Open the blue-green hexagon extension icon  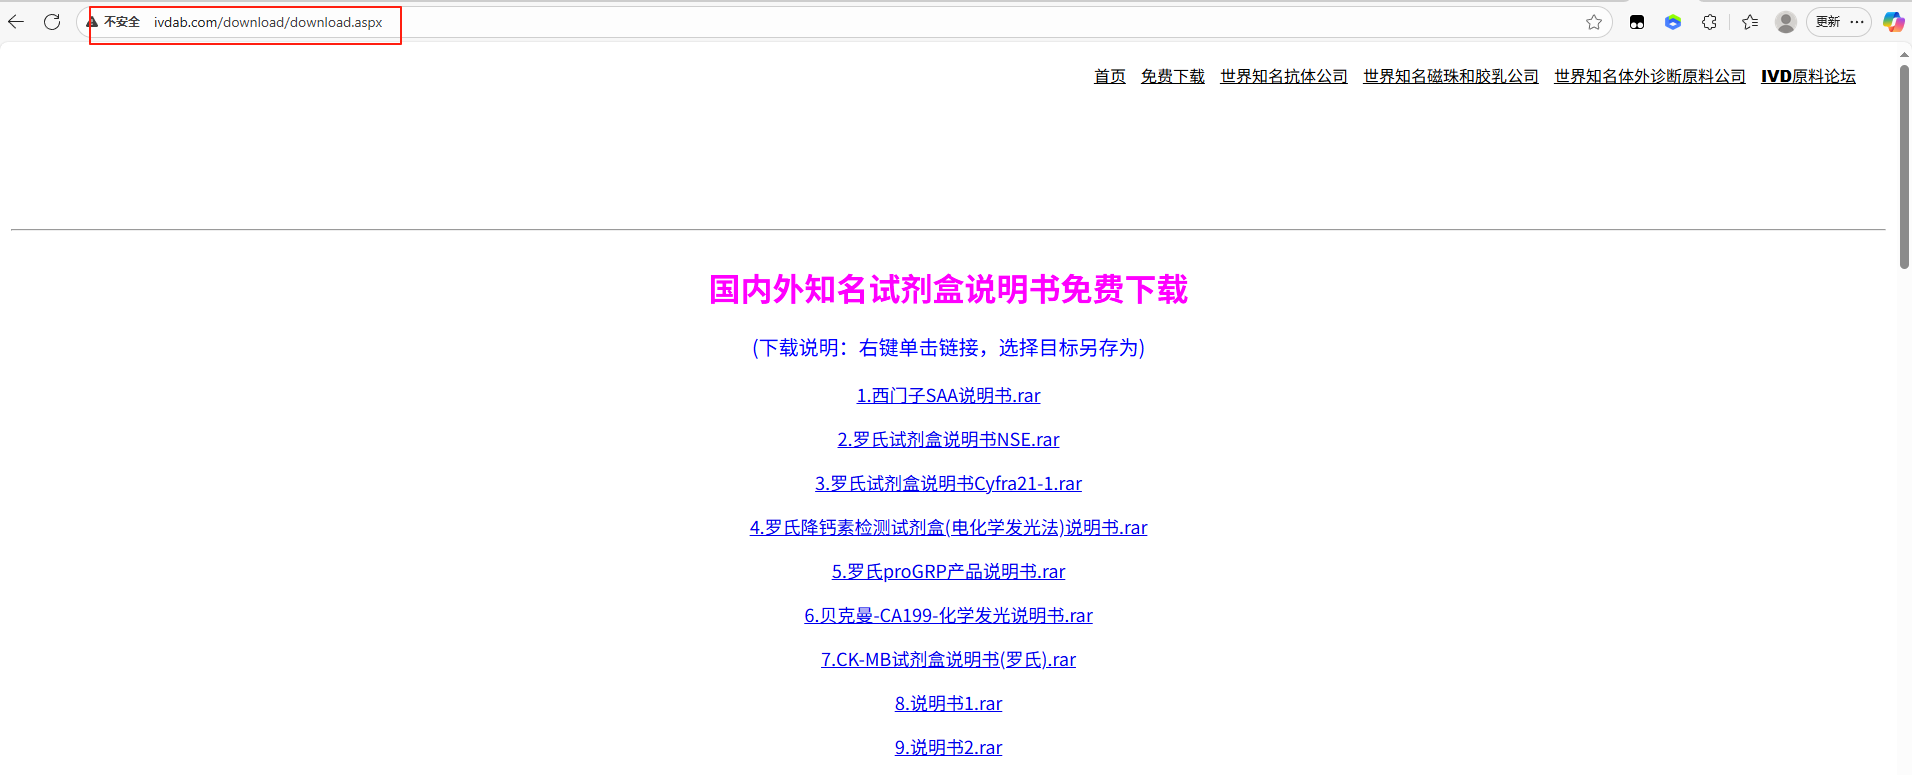pos(1673,22)
